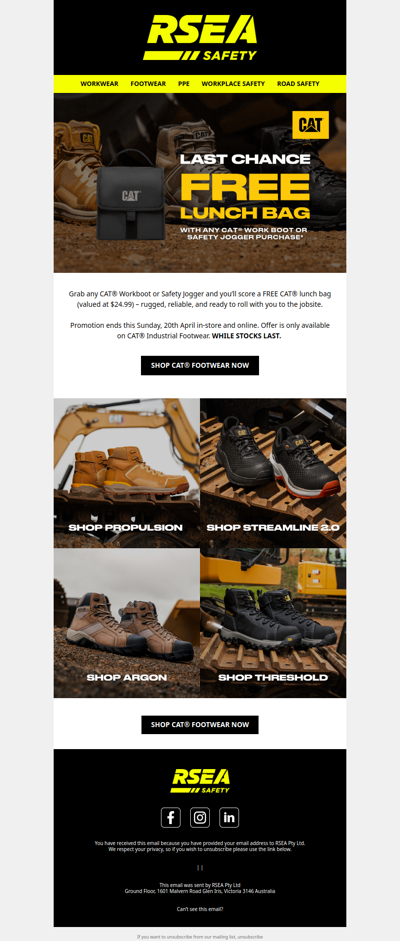Click the yellow CAT logo badge

click(x=311, y=125)
